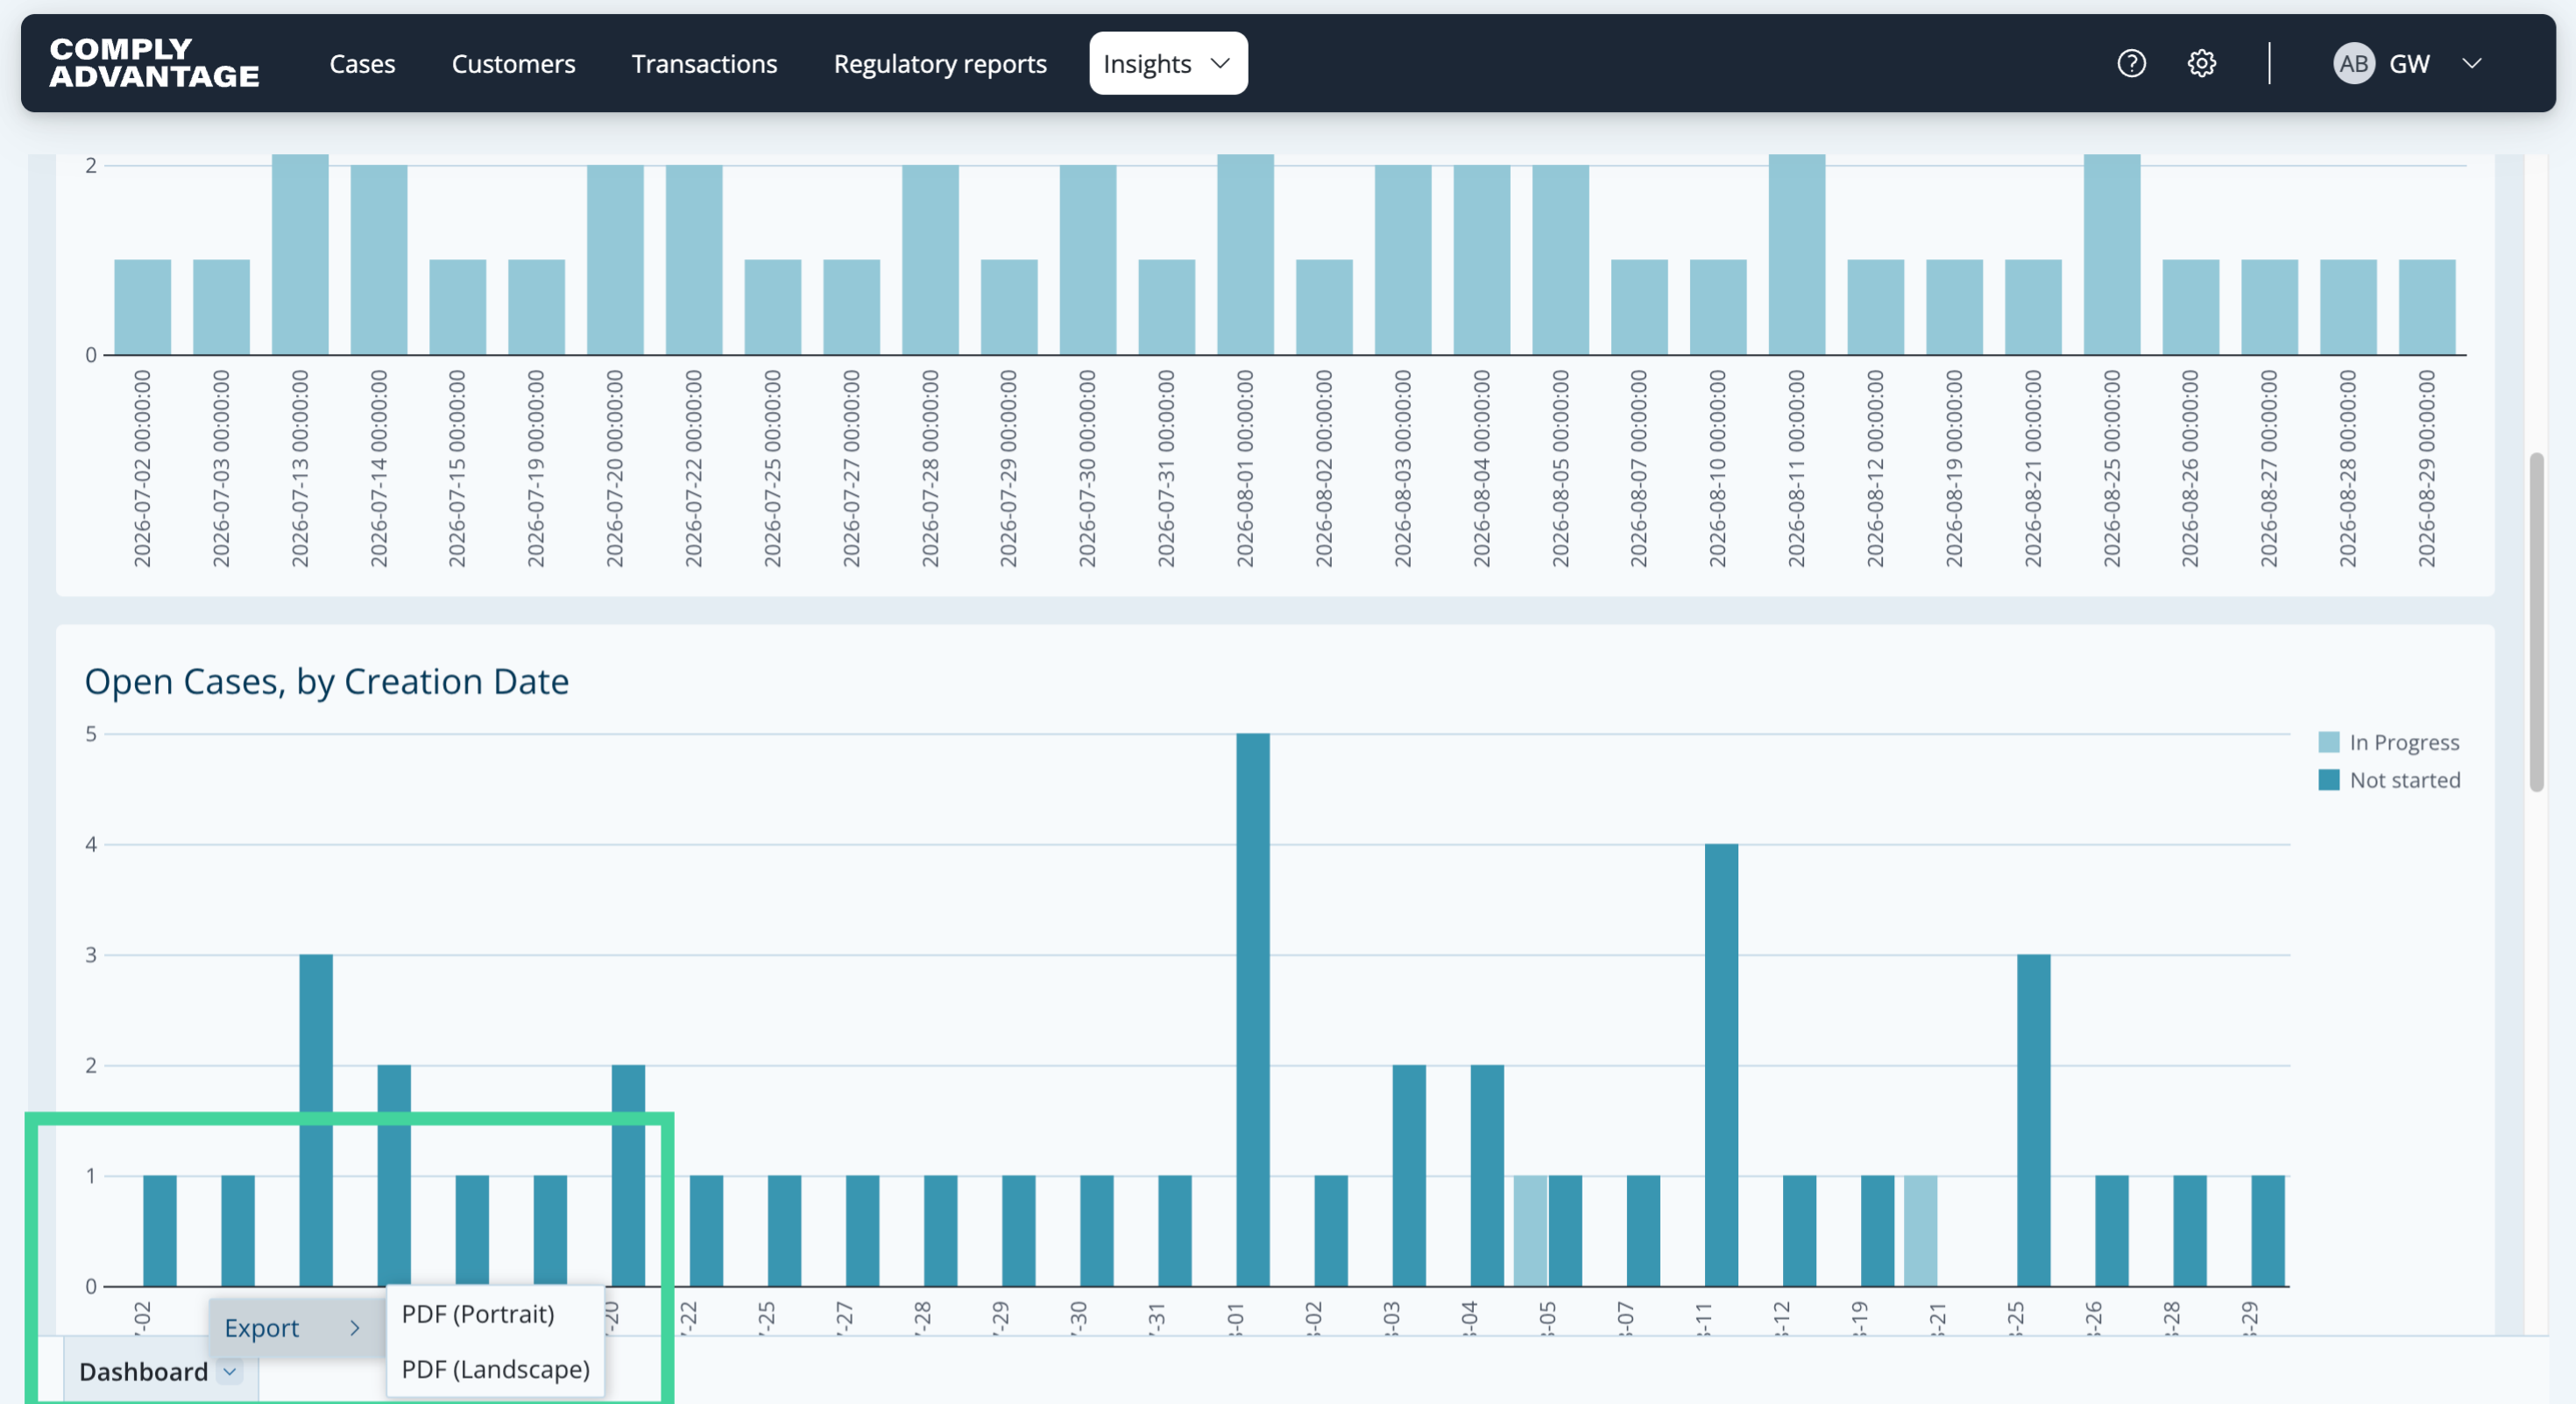Viewport: 2576px width, 1404px height.
Task: Click the In Progress legend label
Action: point(2404,742)
